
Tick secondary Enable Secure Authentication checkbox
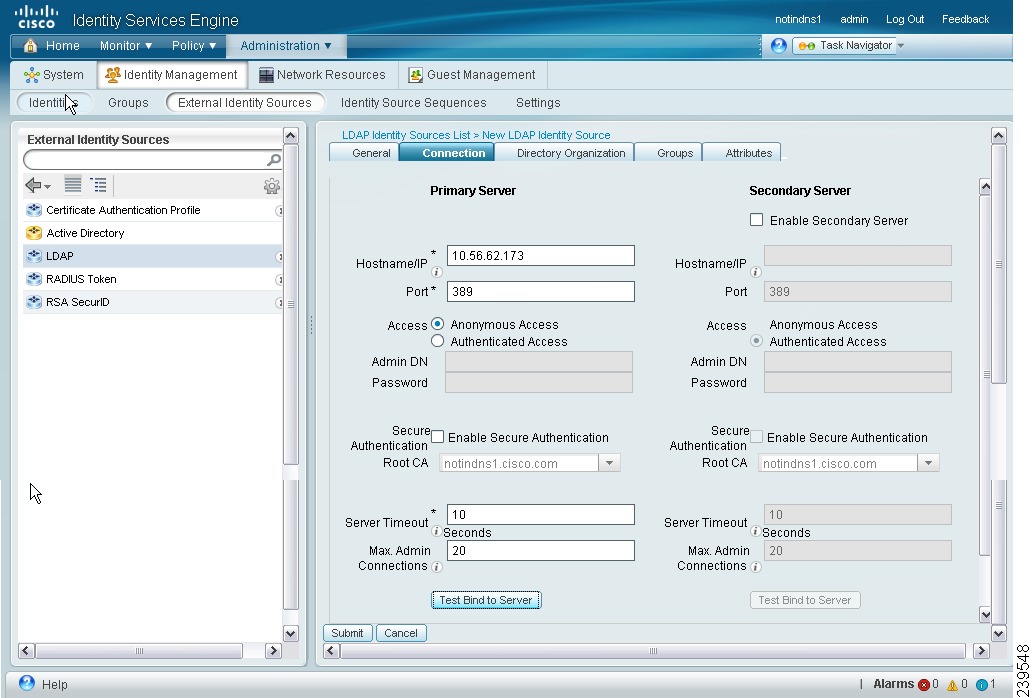pos(756,437)
